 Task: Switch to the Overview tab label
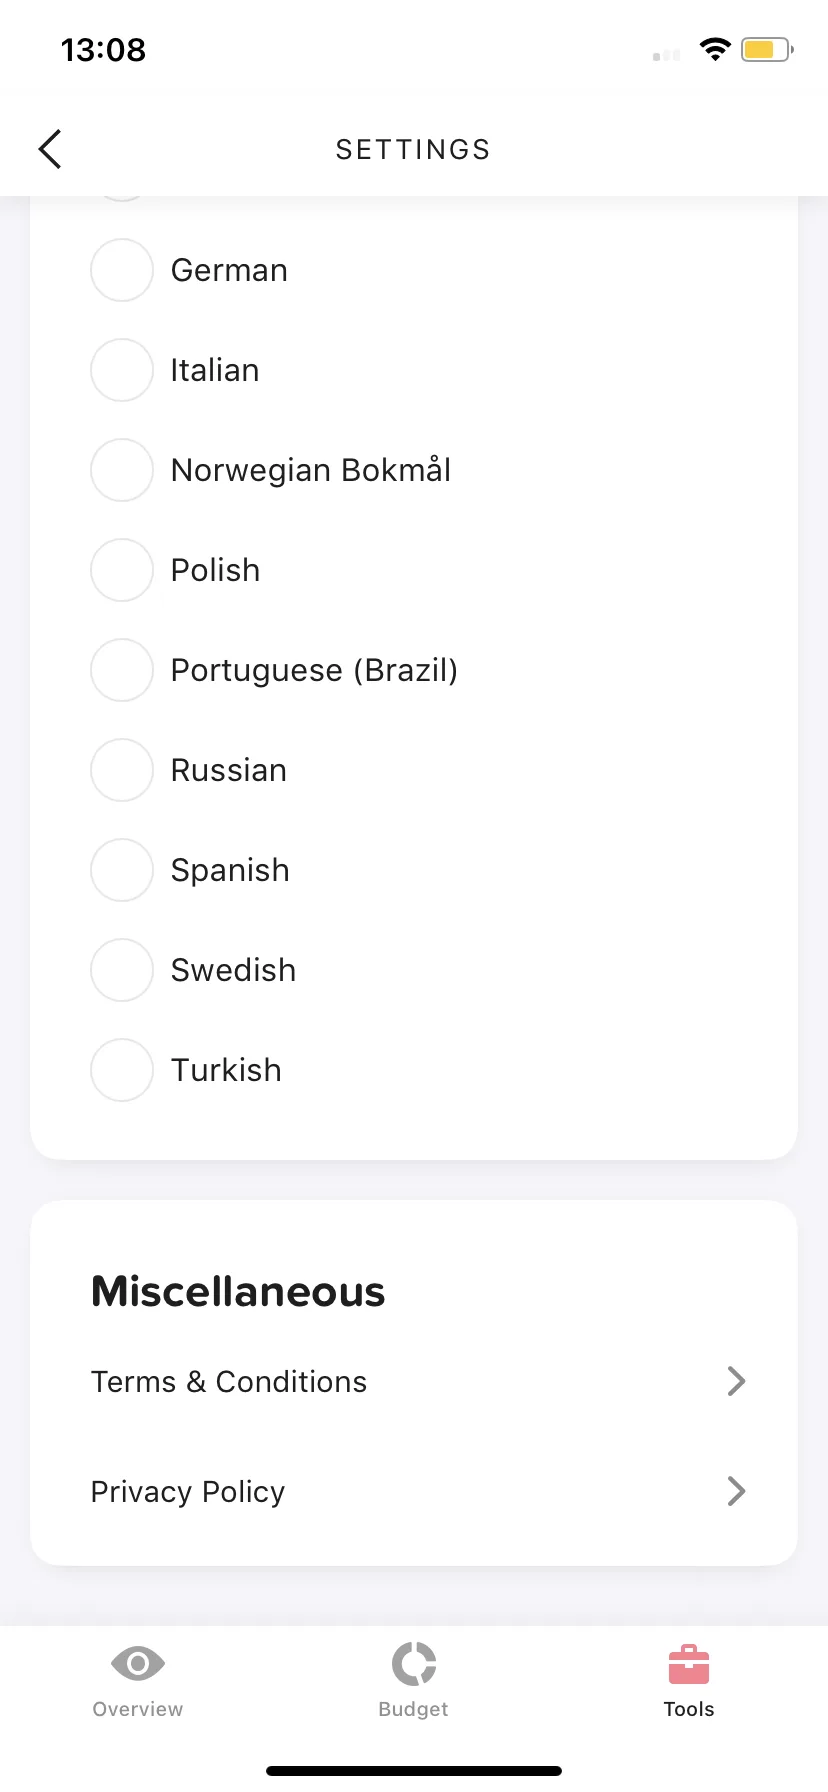pyautogui.click(x=138, y=1709)
